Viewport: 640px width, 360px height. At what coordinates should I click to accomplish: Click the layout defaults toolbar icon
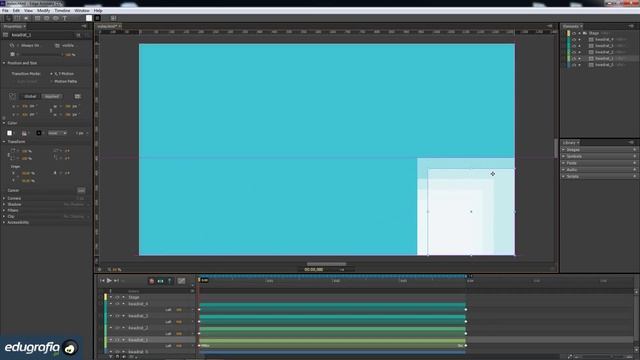tap(113, 18)
